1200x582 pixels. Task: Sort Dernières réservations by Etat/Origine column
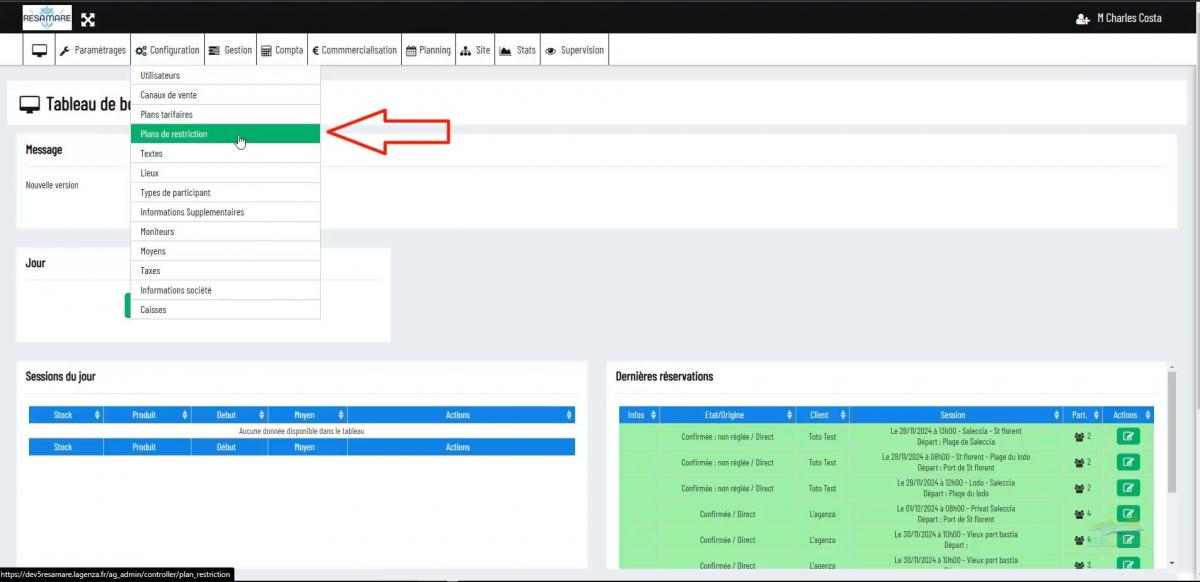tap(726, 415)
